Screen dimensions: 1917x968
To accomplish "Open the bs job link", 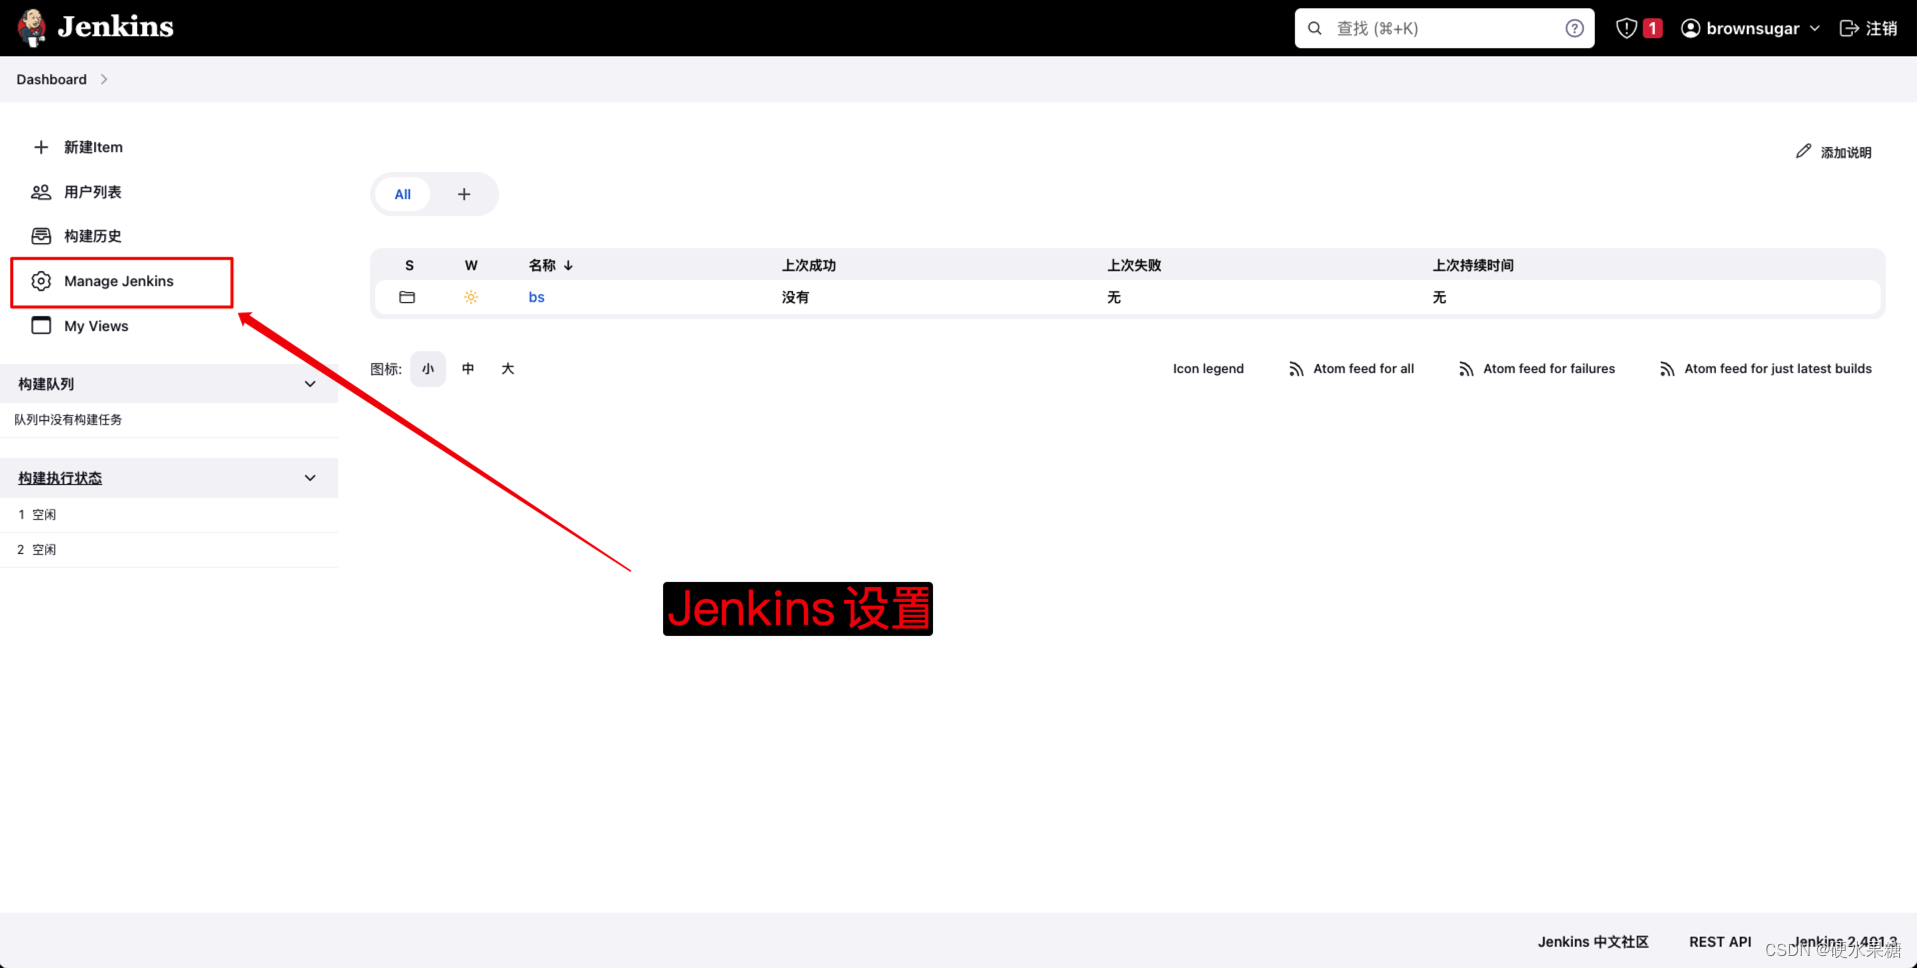I will pyautogui.click(x=536, y=297).
